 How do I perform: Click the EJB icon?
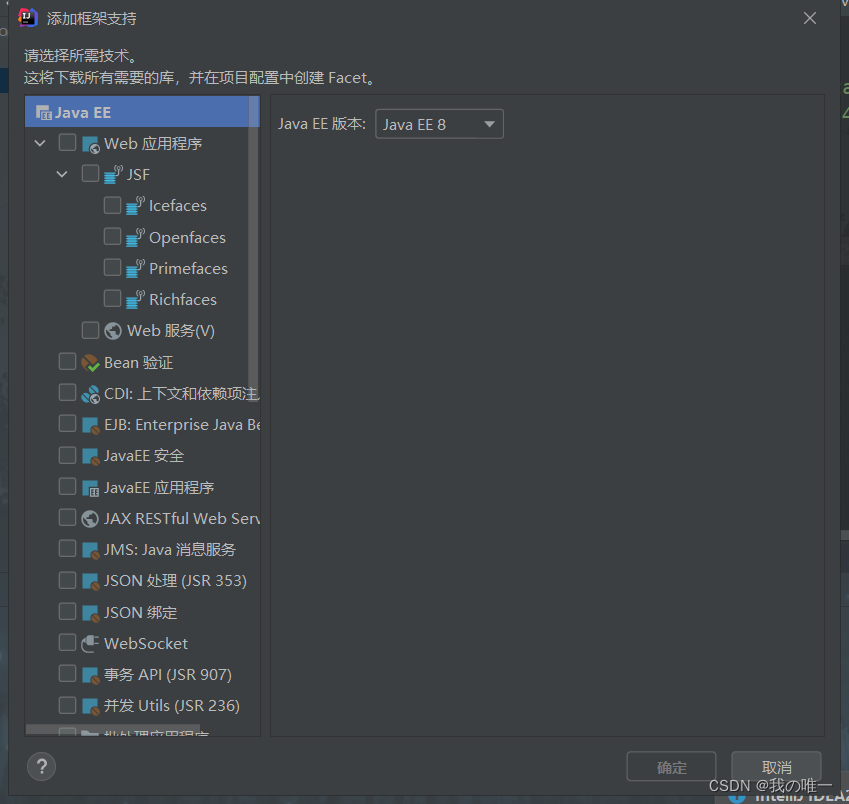click(90, 425)
